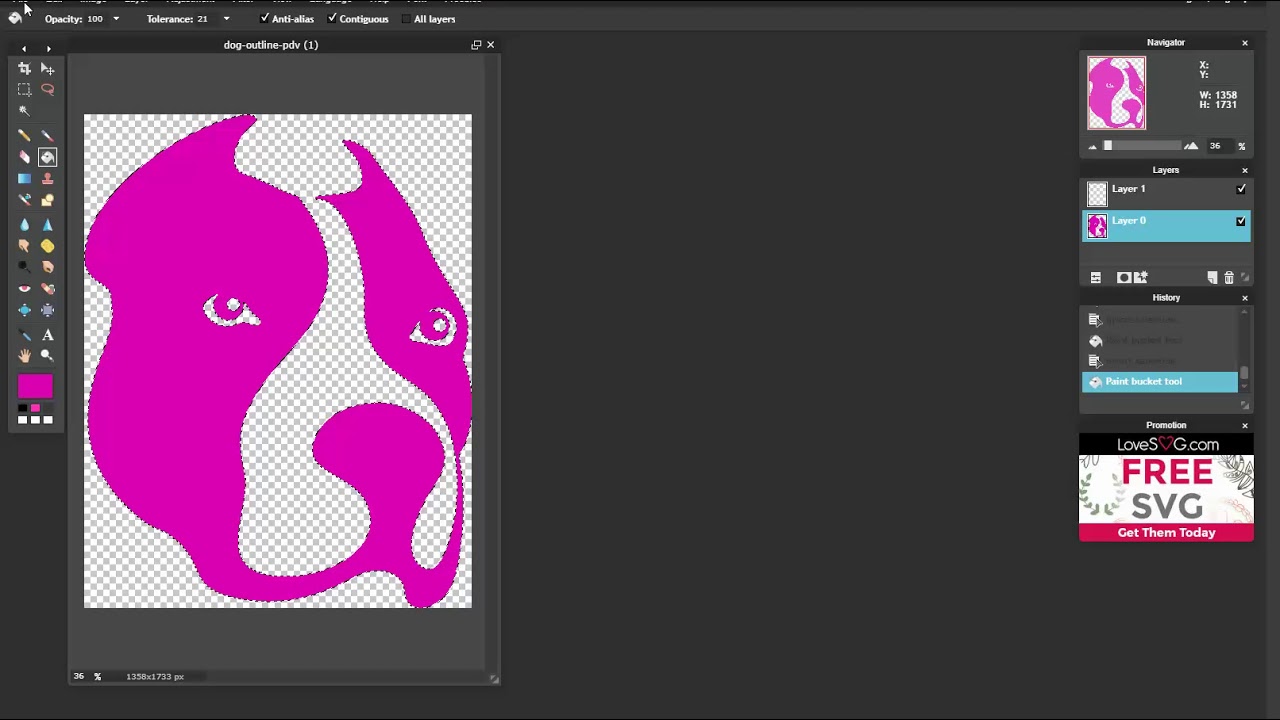Screen dimensions: 1280x720
Task: Disable the Anti-alias checkbox
Action: pyautogui.click(x=265, y=19)
